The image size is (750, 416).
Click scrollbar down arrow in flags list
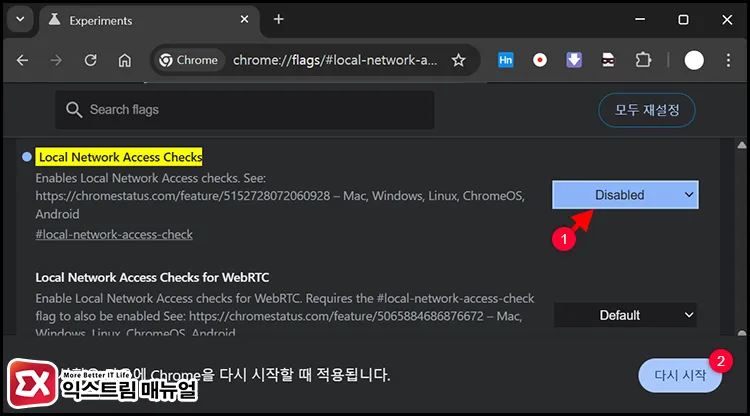(x=741, y=332)
